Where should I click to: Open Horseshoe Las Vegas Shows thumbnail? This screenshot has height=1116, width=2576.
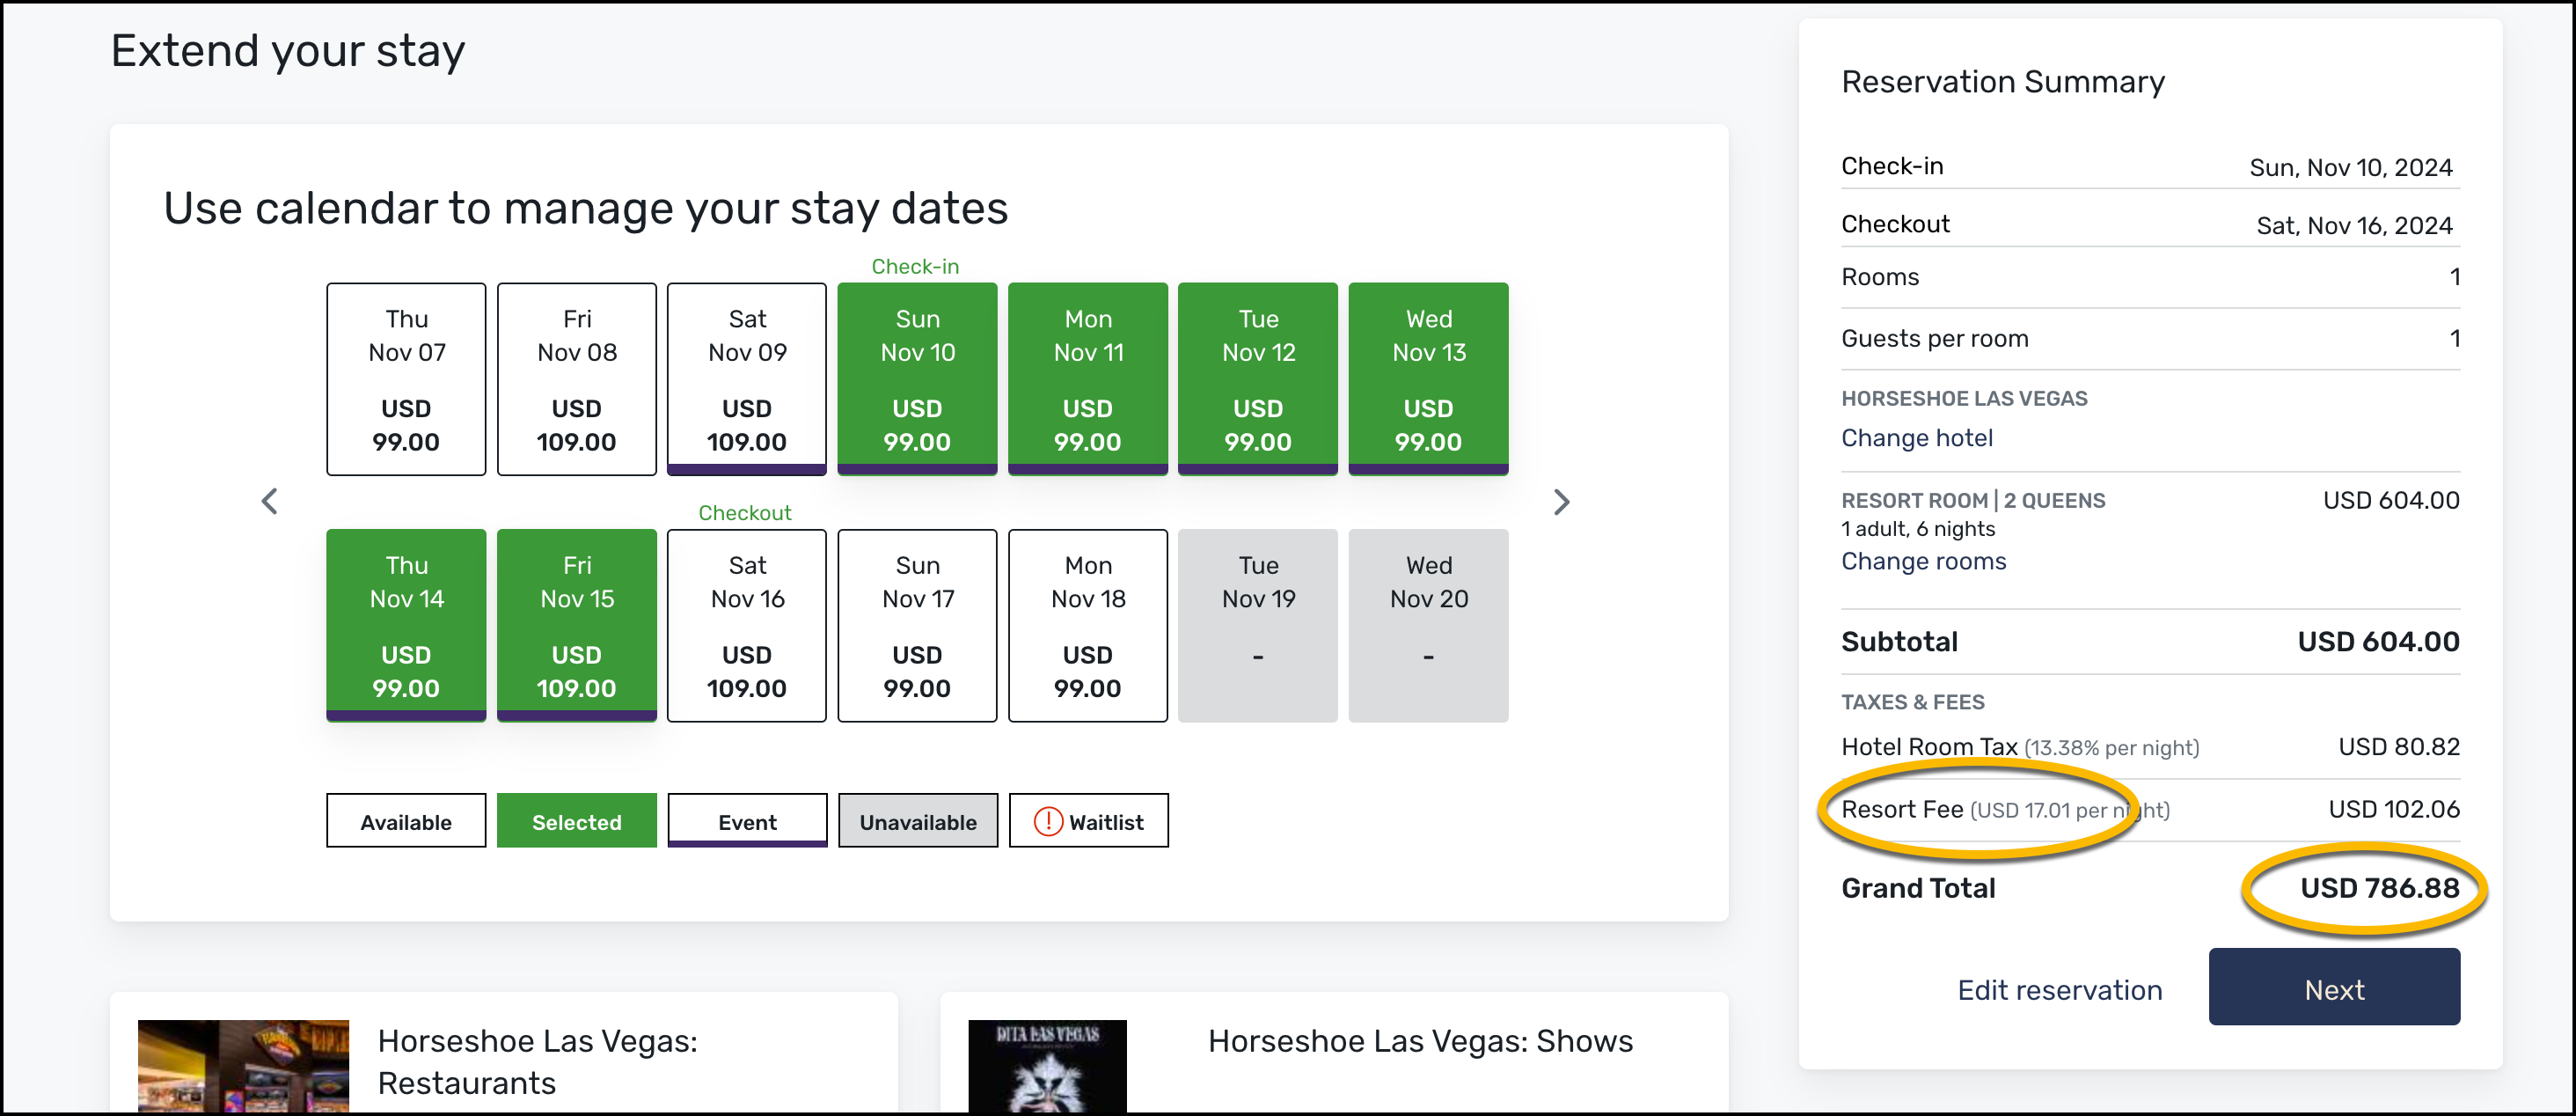(1047, 1065)
